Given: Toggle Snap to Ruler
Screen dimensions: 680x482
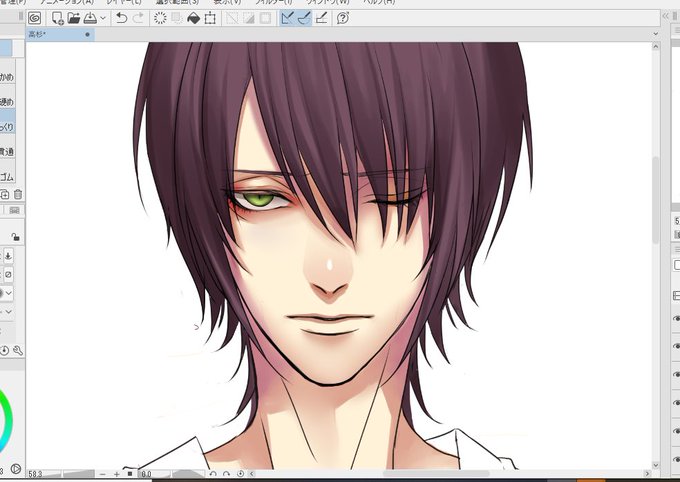Looking at the screenshot, I should pos(287,18).
